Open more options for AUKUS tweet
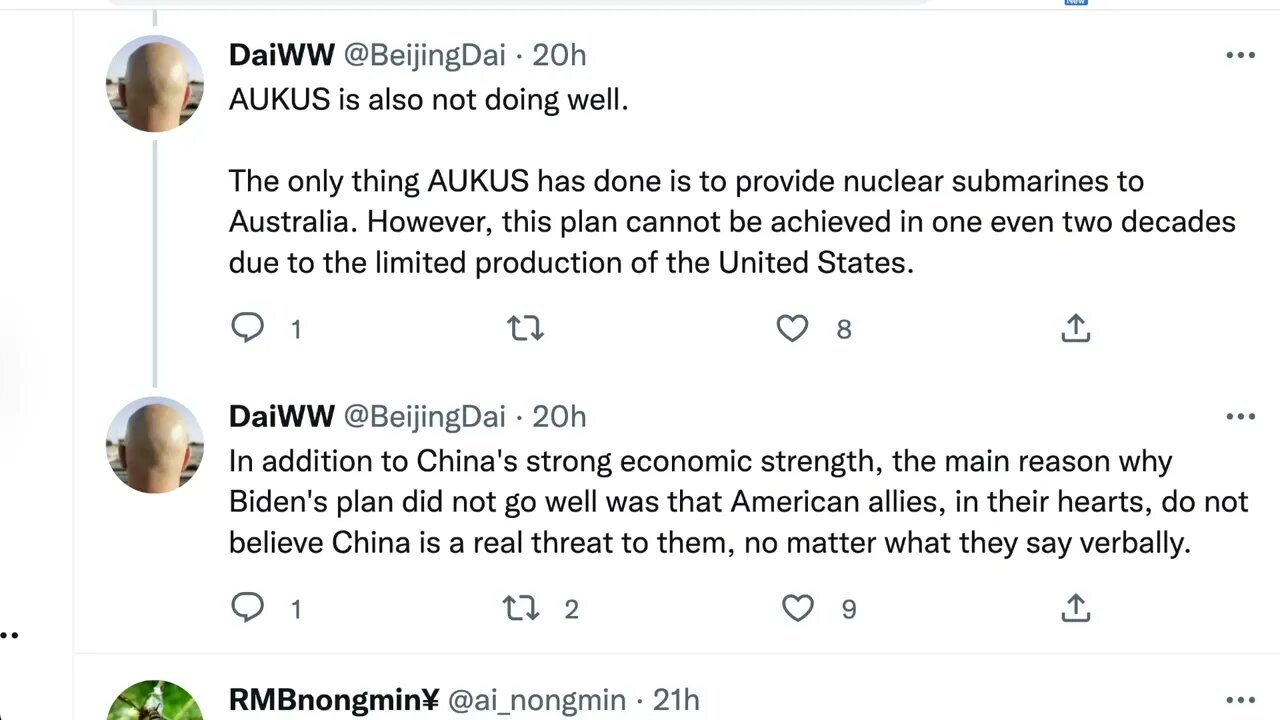Image resolution: width=1280 pixels, height=720 pixels. pos(1240,56)
